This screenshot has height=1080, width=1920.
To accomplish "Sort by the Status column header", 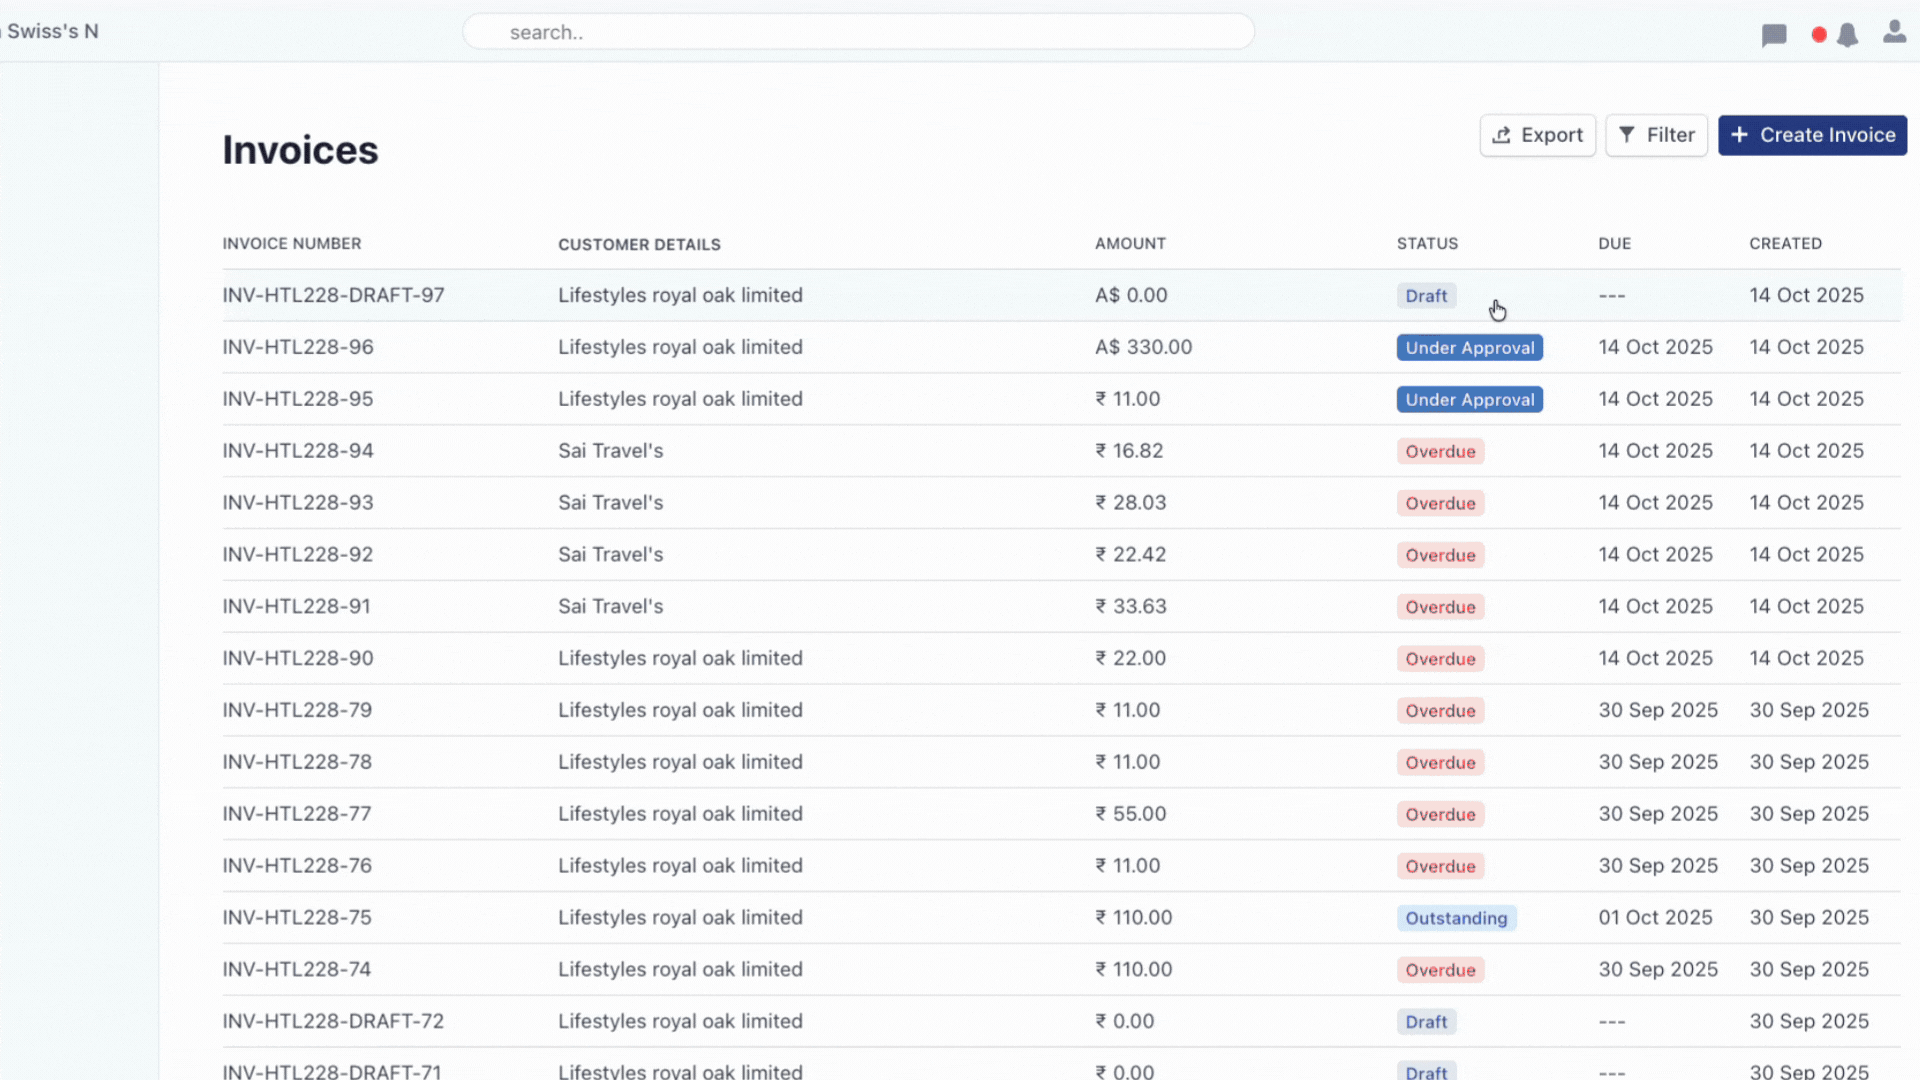I will [1427, 244].
